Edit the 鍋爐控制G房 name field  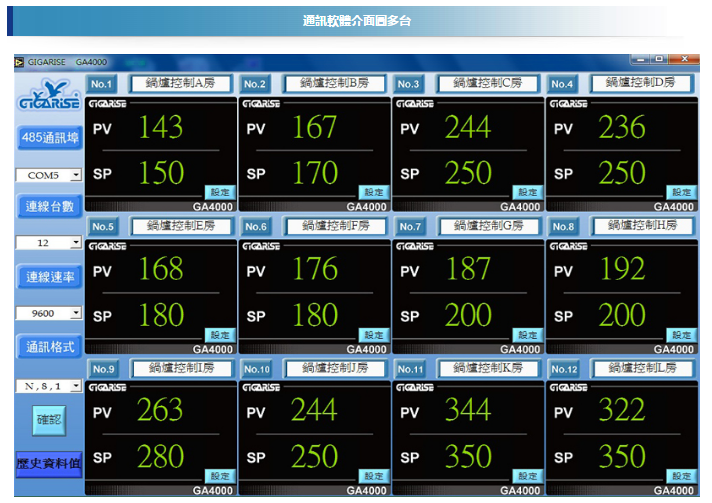coord(488,226)
